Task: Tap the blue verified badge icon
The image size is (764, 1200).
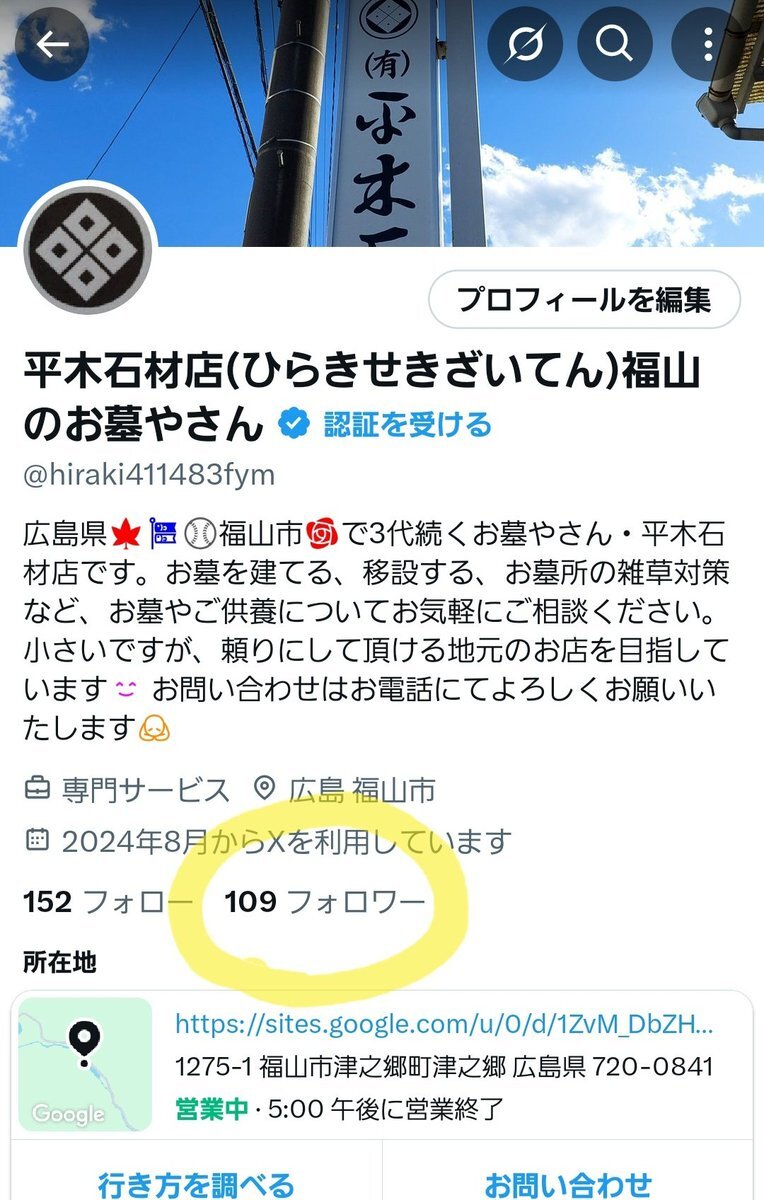Action: coord(292,424)
